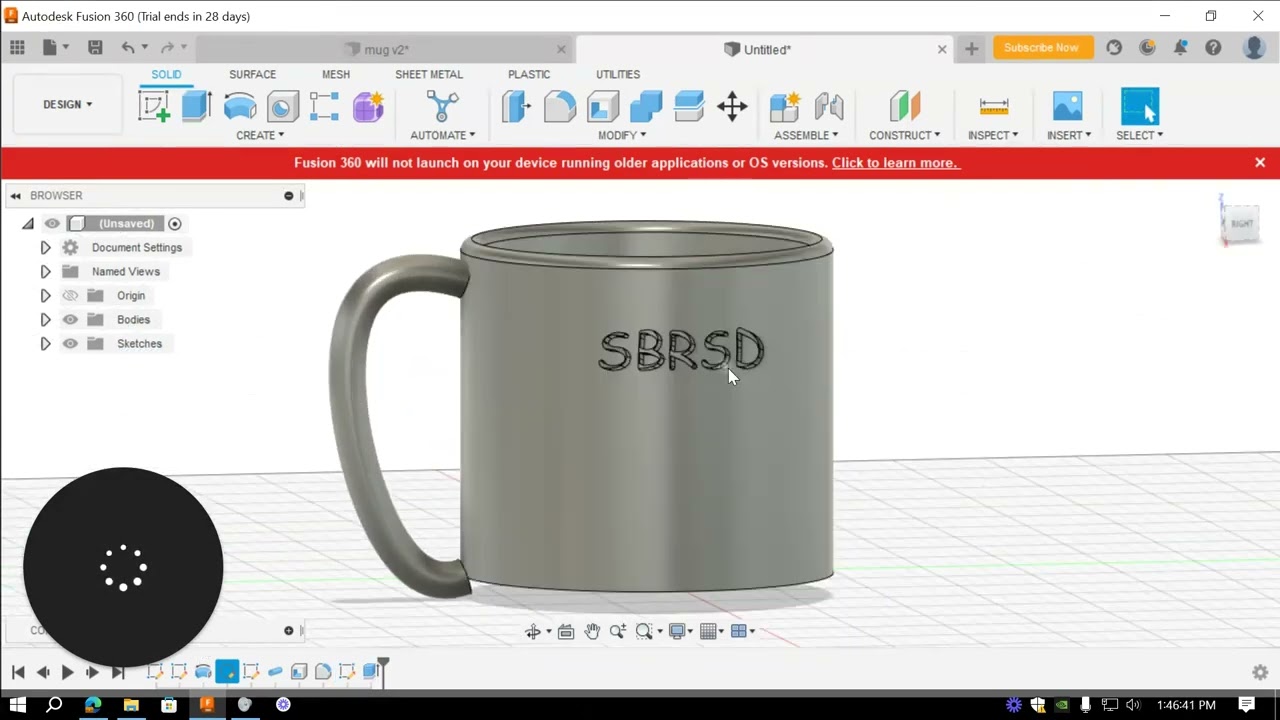Expand the Sketches tree node
Viewport: 1280px width, 720px height.
pyautogui.click(x=45, y=344)
